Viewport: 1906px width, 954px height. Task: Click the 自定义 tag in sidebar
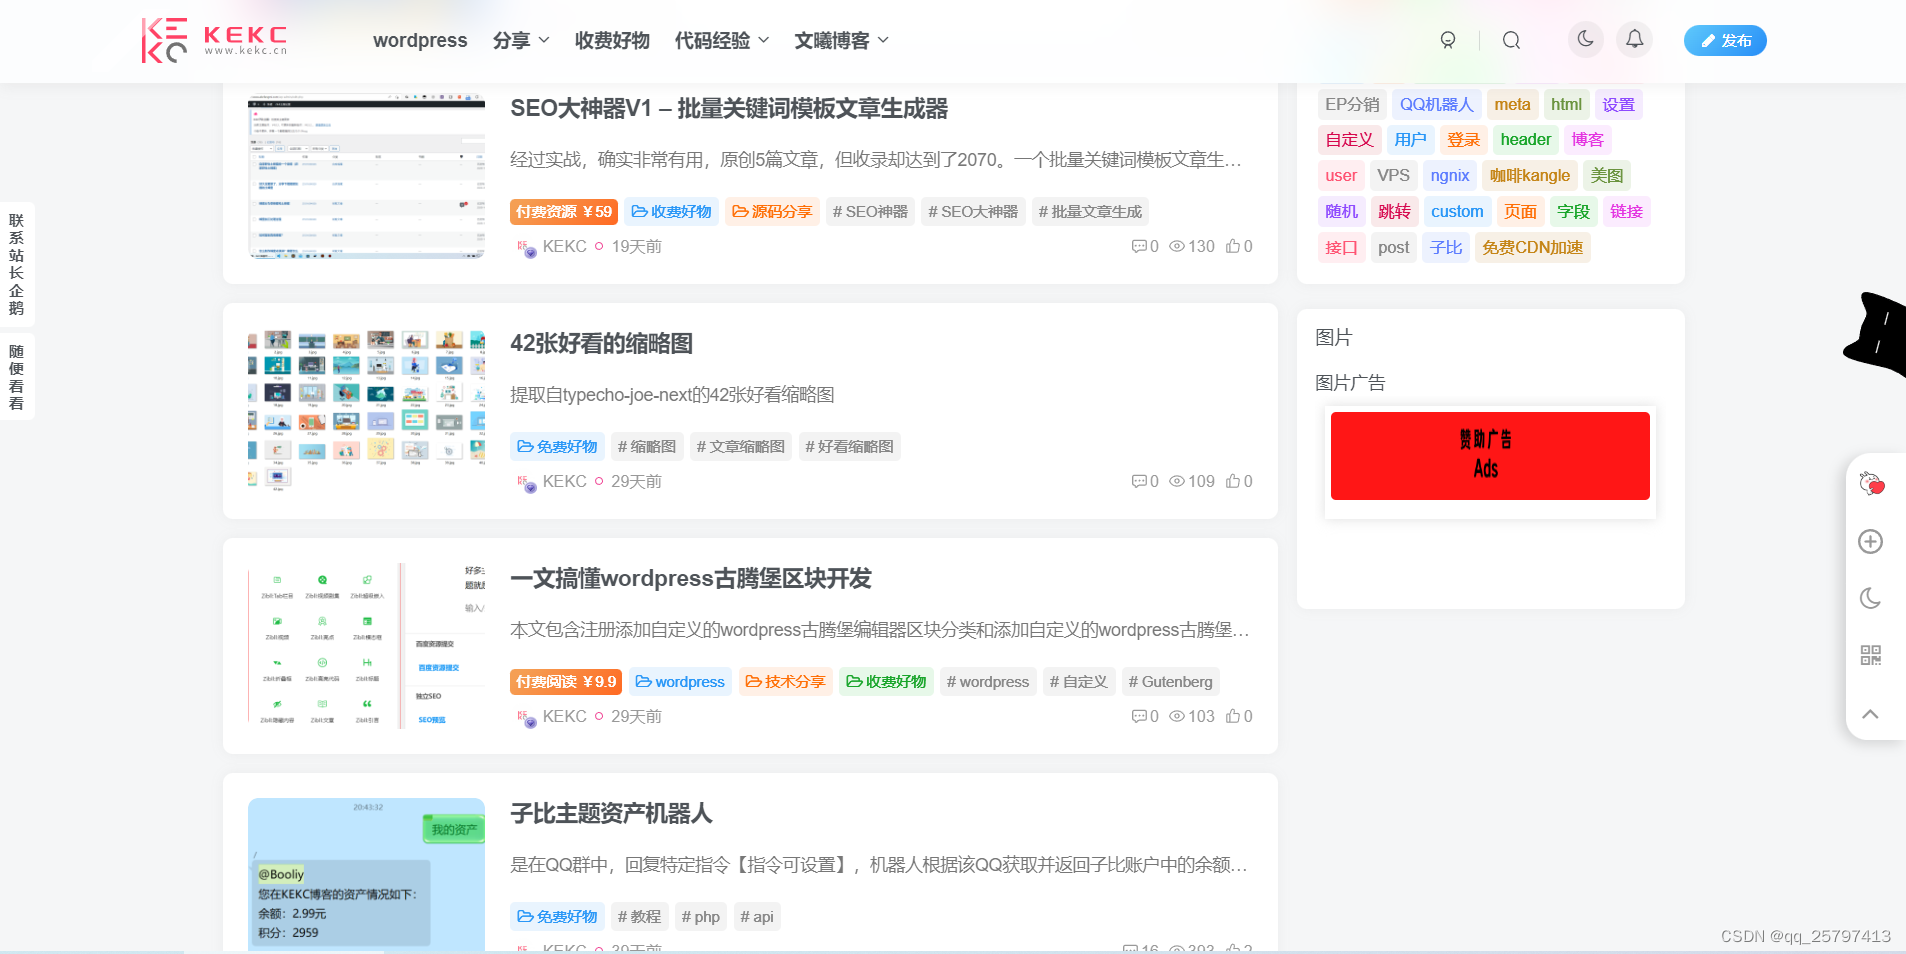pos(1349,139)
